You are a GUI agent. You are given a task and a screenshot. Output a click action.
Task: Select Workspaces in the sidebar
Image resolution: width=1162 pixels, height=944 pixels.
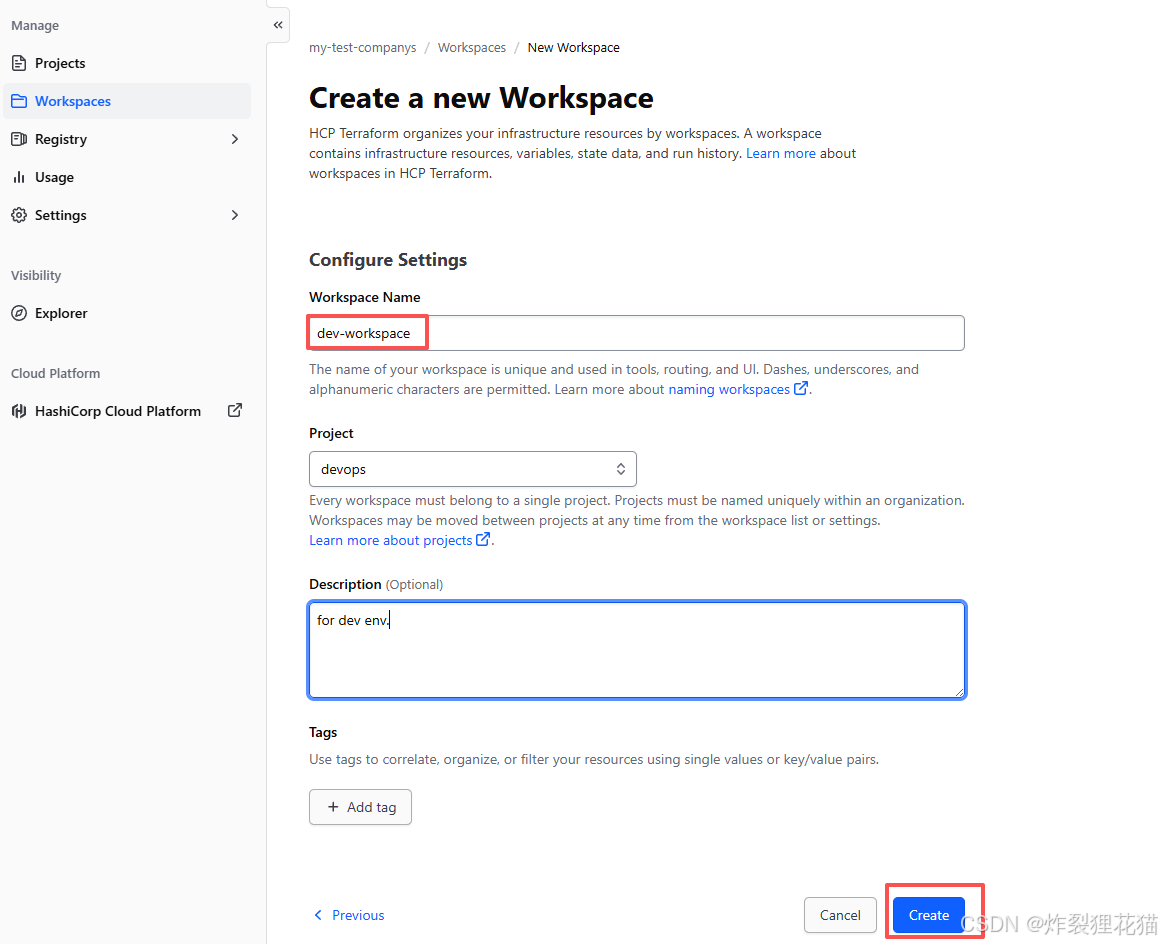point(127,101)
